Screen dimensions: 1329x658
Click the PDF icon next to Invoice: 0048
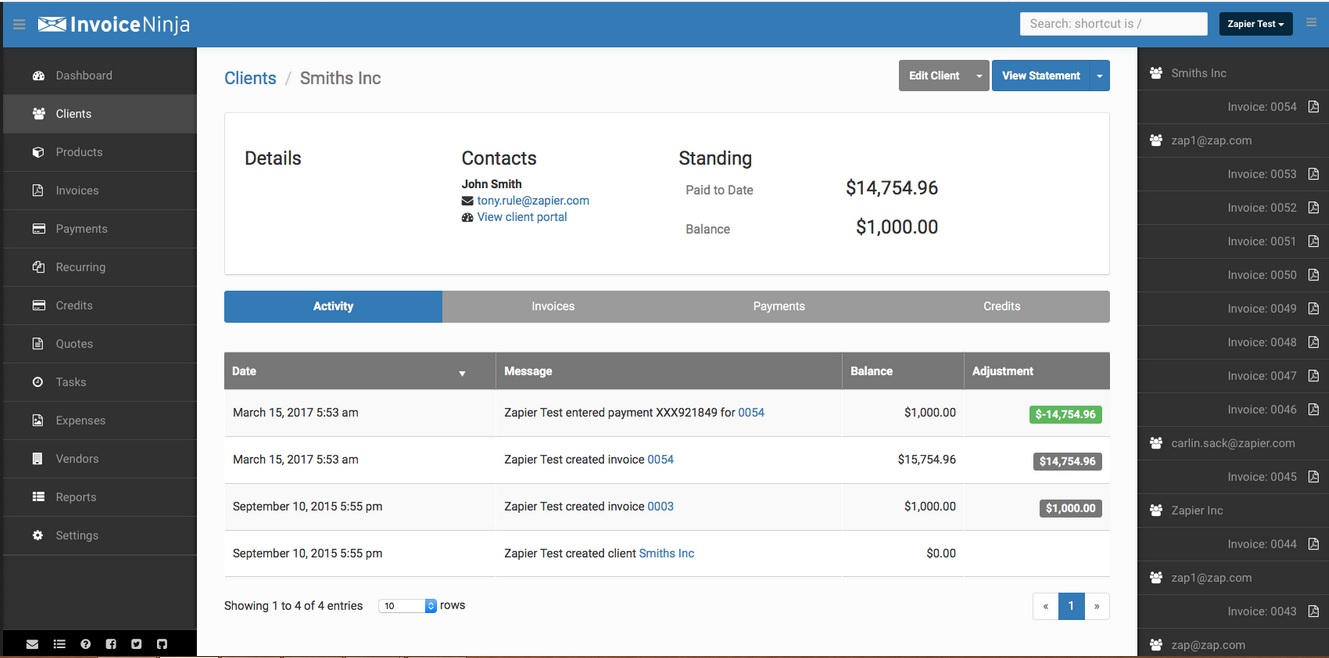click(1314, 342)
